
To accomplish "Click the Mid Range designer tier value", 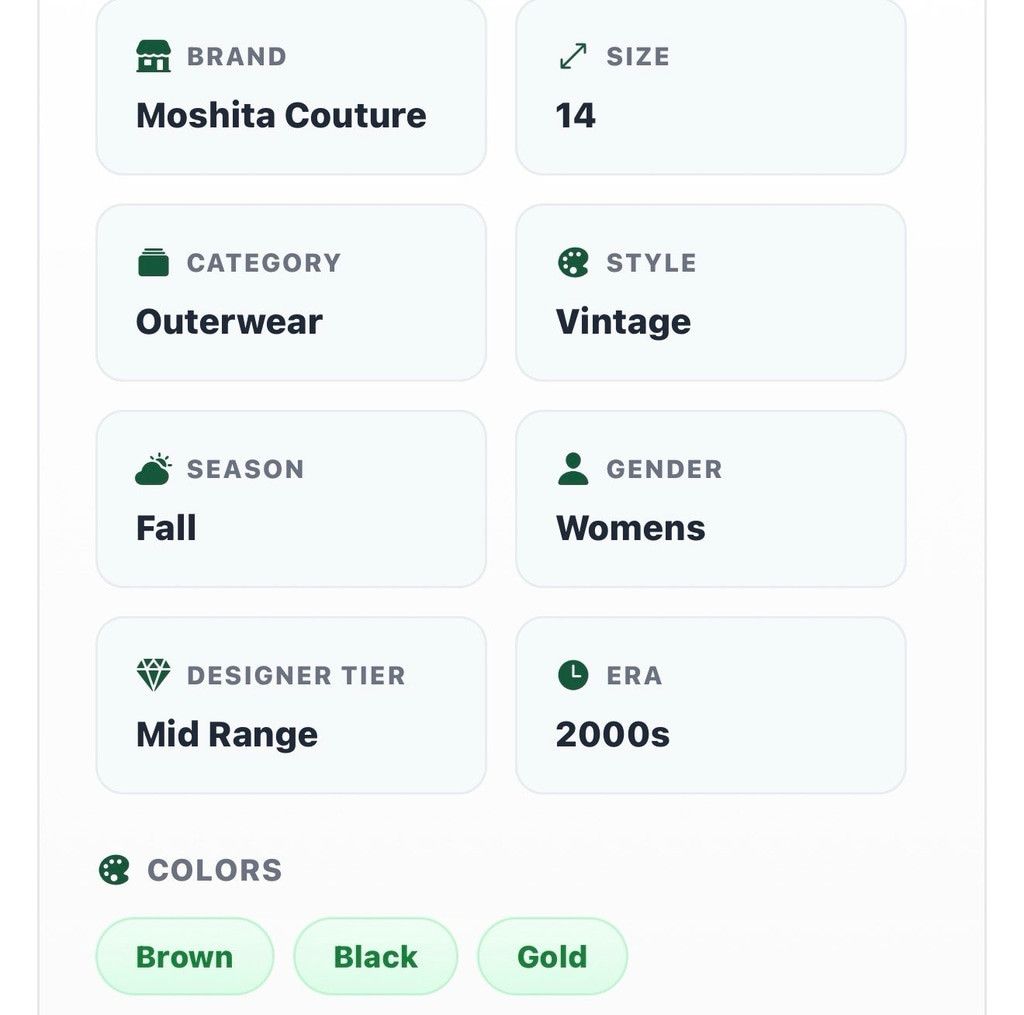I will pos(227,735).
